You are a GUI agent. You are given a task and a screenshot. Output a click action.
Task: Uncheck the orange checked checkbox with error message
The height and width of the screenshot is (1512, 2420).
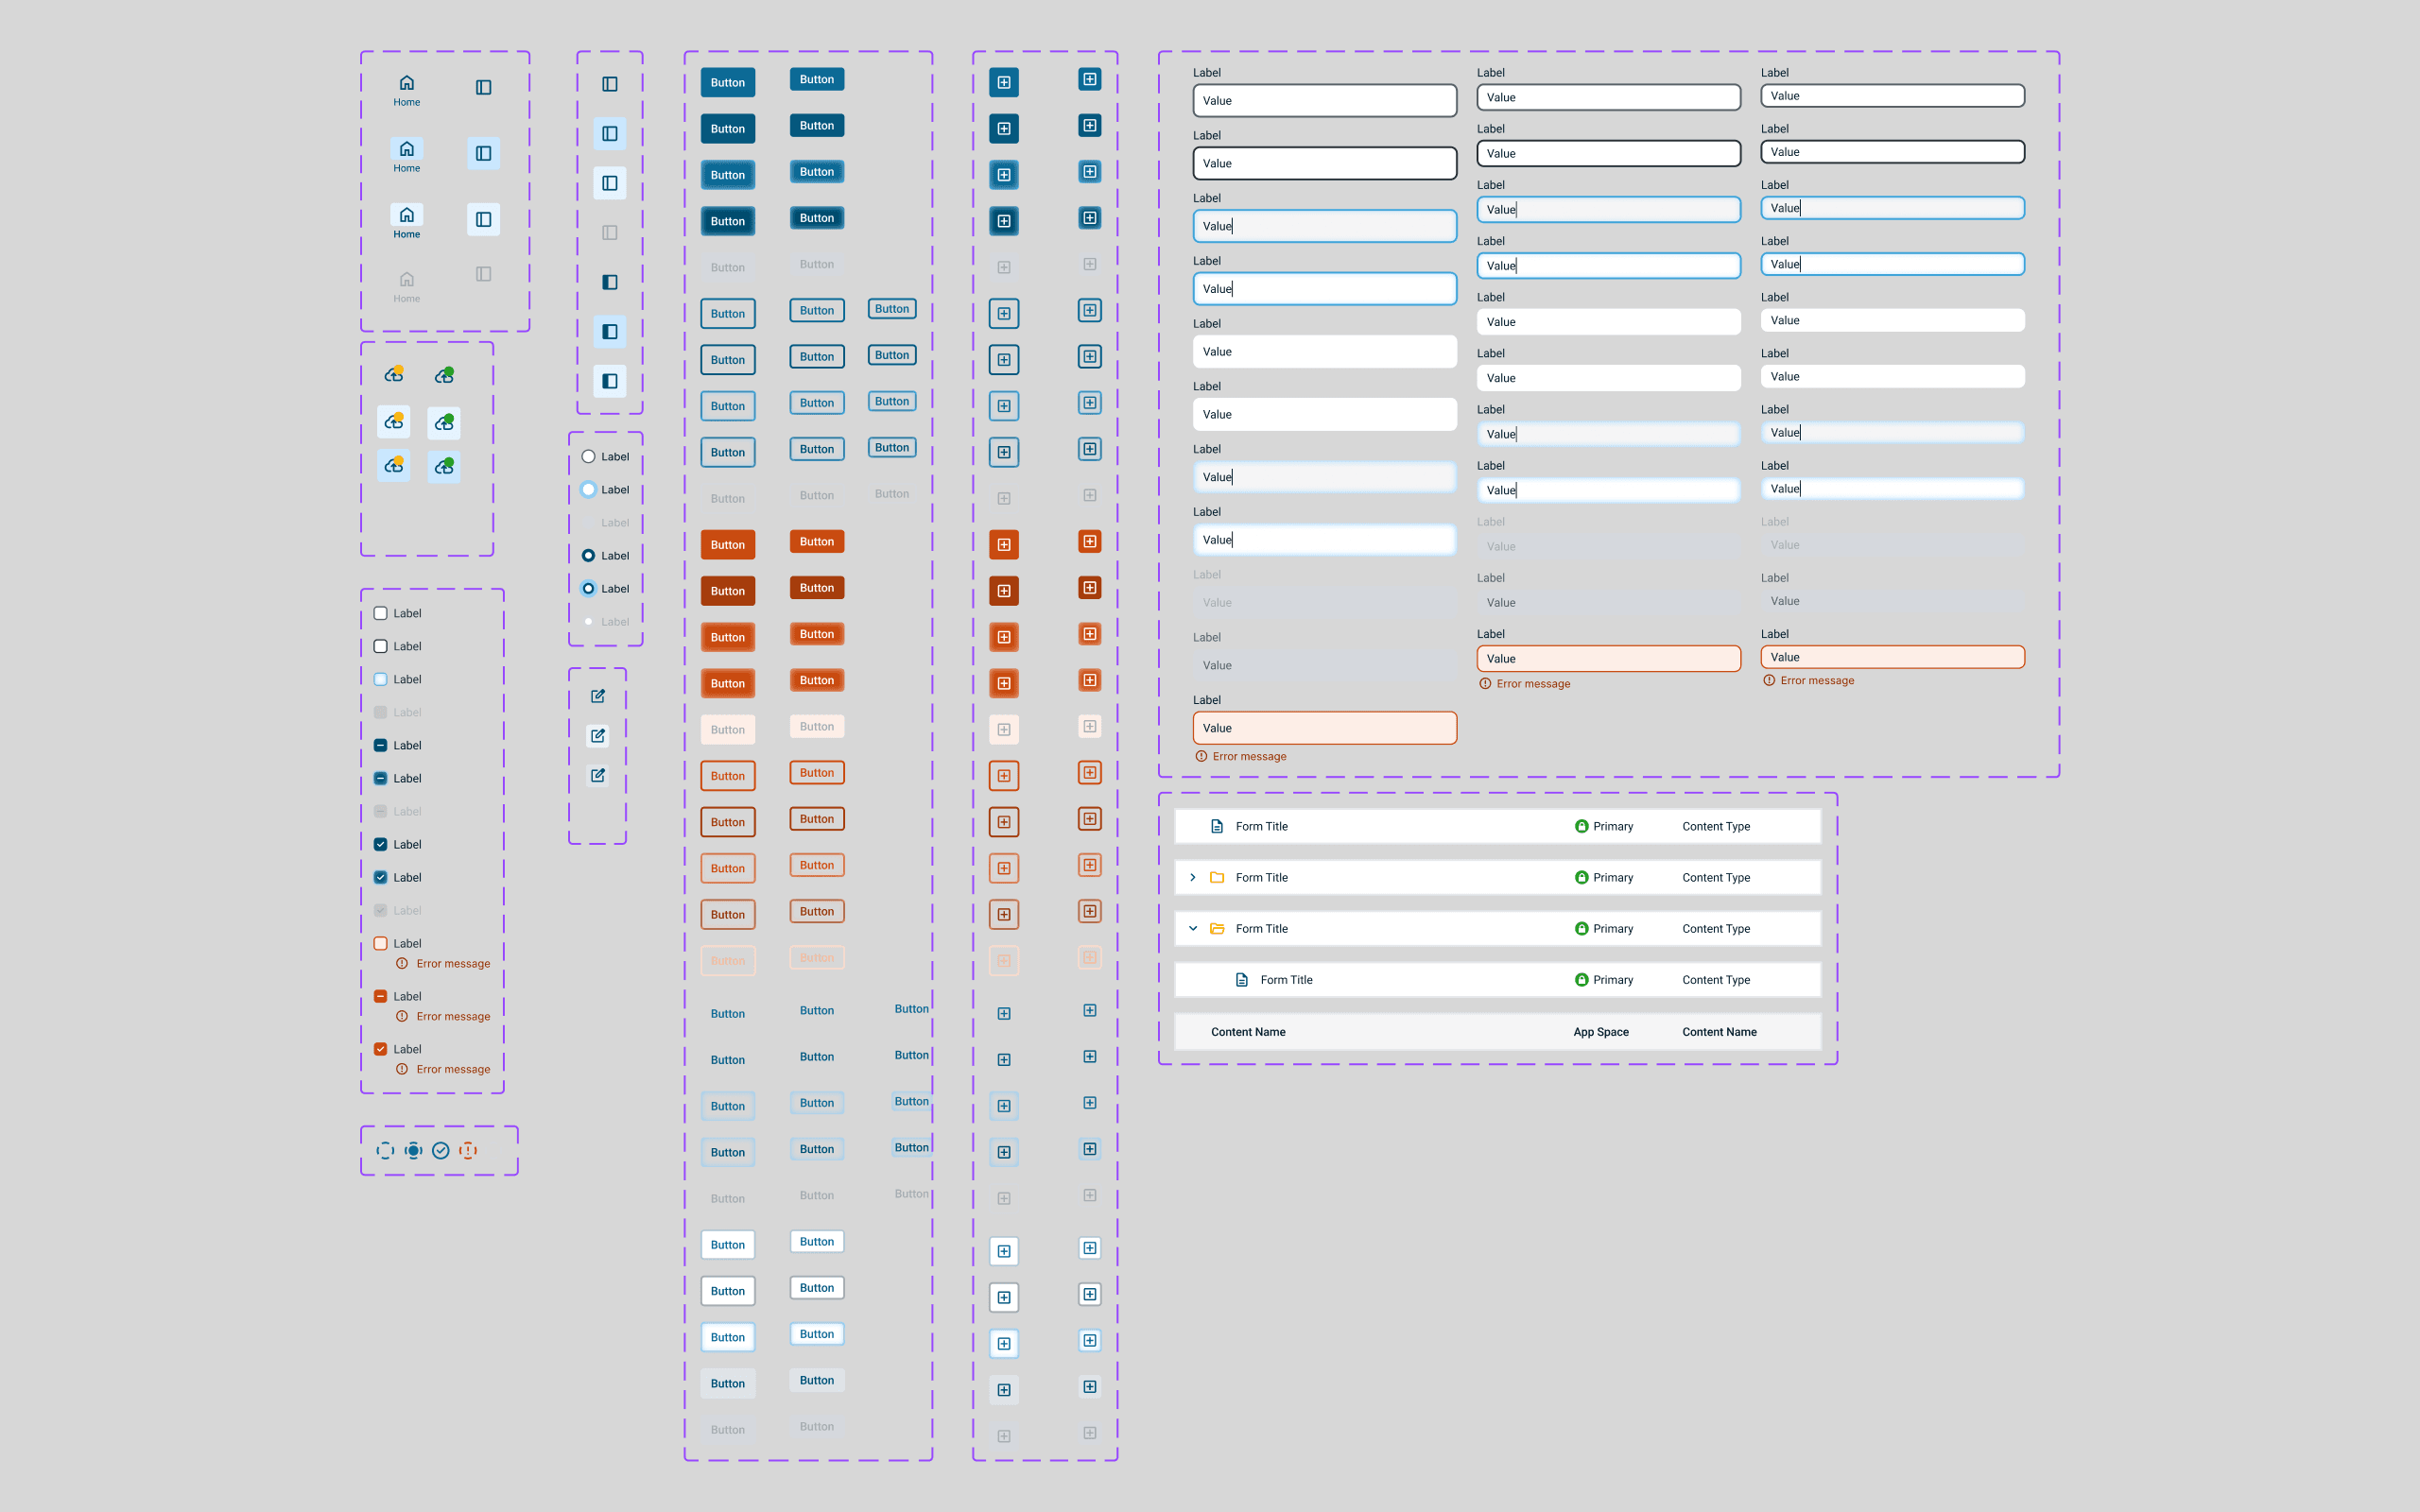[381, 1049]
